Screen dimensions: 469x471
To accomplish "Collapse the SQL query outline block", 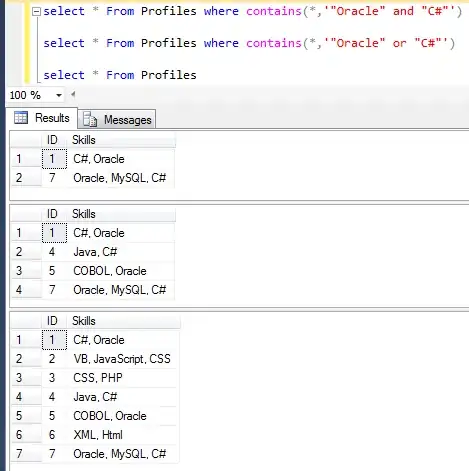I will [36, 12].
